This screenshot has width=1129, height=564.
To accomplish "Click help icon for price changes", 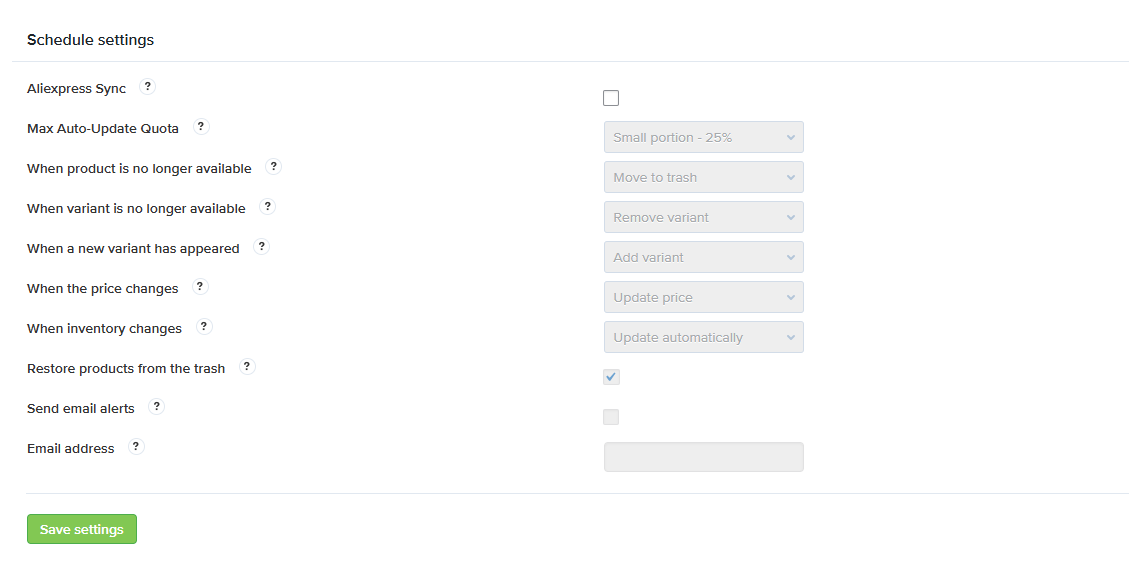I will (200, 287).
